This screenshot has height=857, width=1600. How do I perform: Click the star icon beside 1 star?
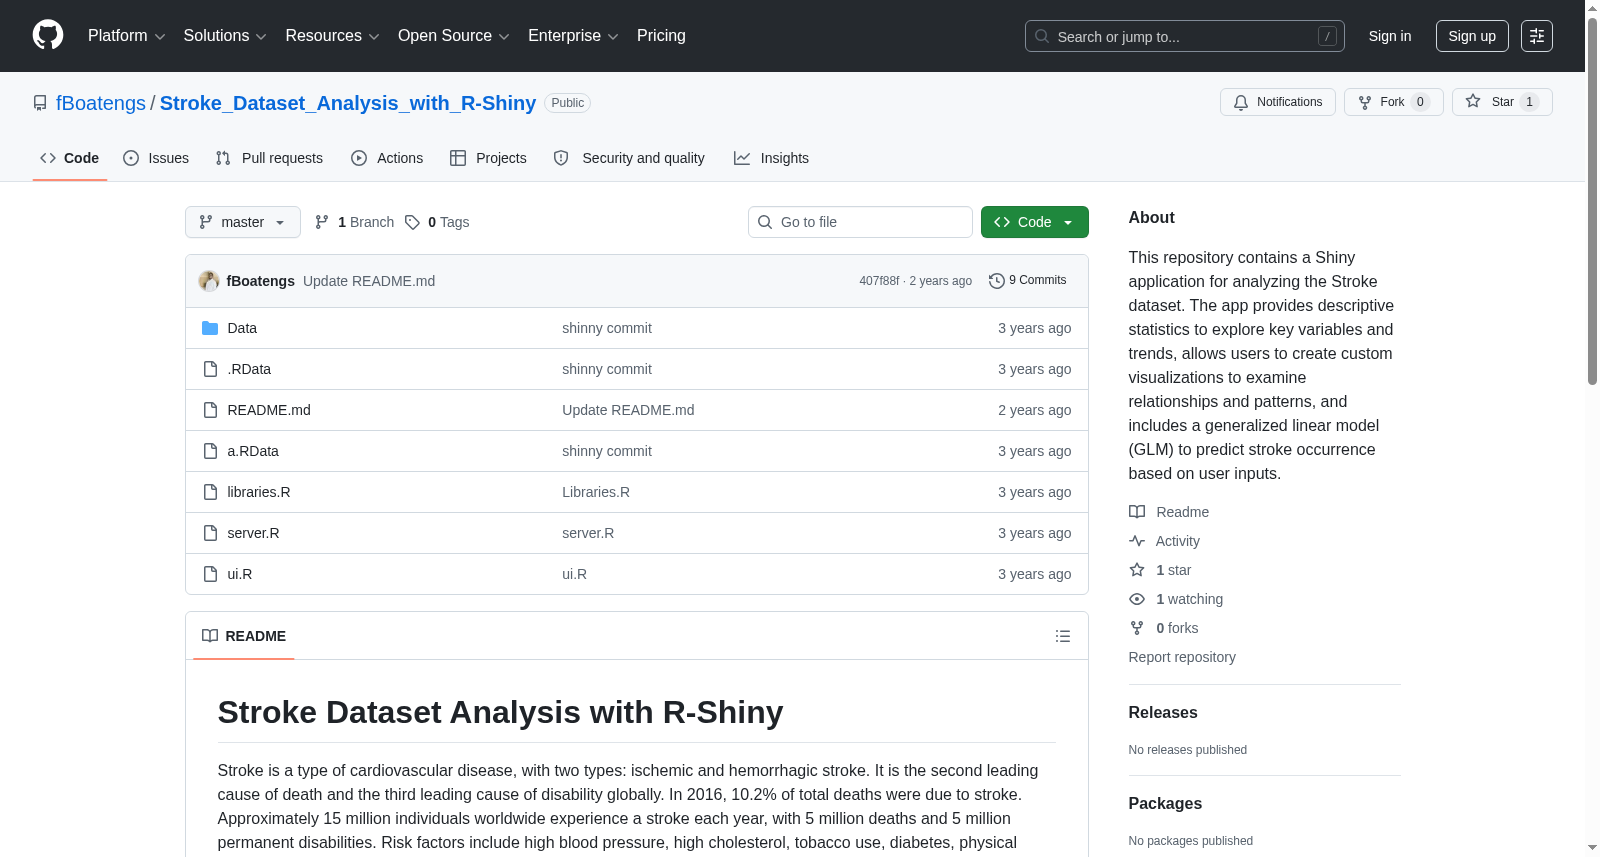pyautogui.click(x=1137, y=570)
